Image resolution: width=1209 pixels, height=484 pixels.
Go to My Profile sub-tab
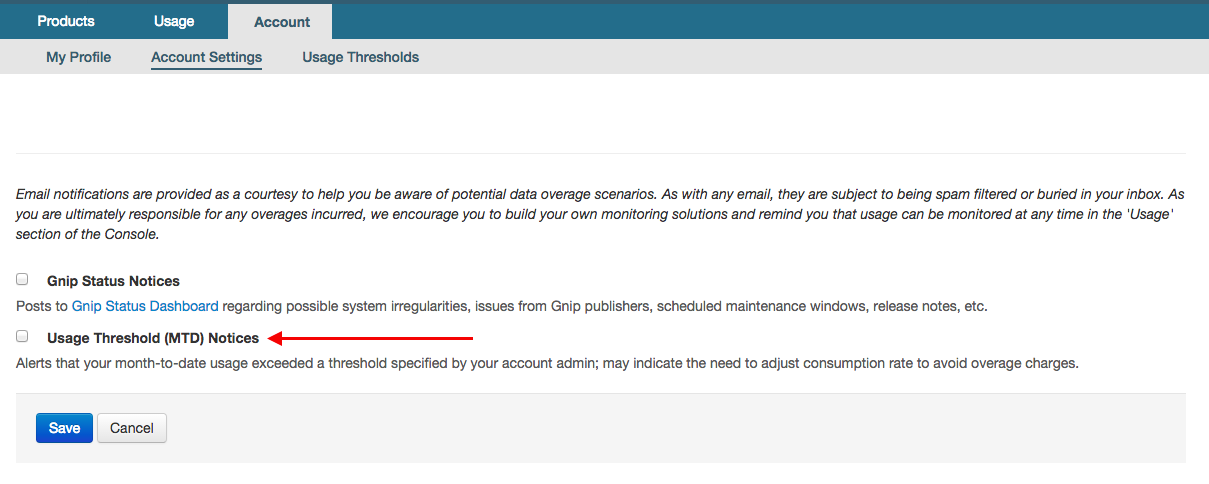[x=78, y=57]
